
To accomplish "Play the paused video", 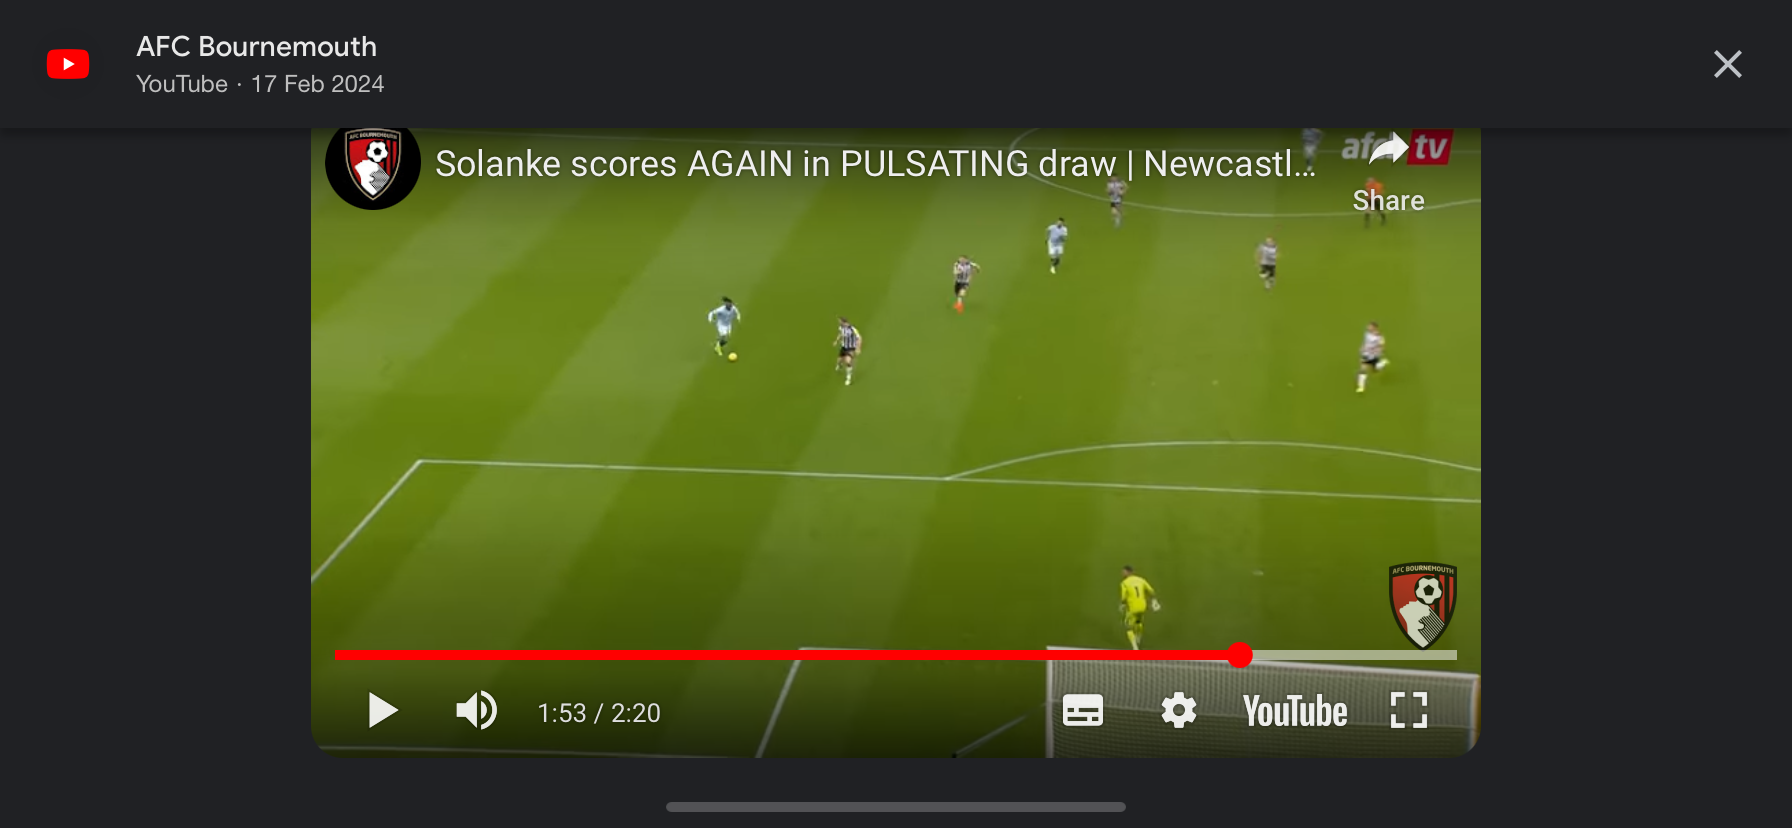I will pyautogui.click(x=383, y=711).
